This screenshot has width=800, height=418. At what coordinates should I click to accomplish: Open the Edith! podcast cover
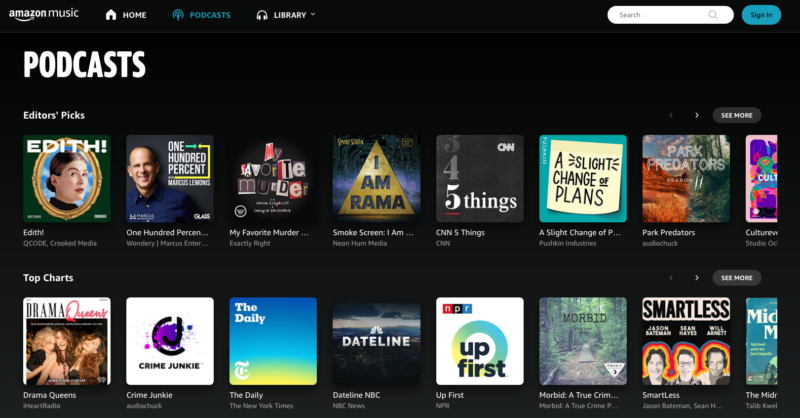coord(67,179)
